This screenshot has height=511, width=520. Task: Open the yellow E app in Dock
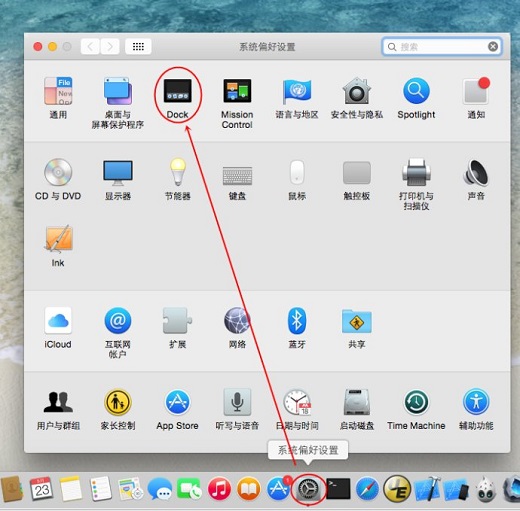[397, 489]
